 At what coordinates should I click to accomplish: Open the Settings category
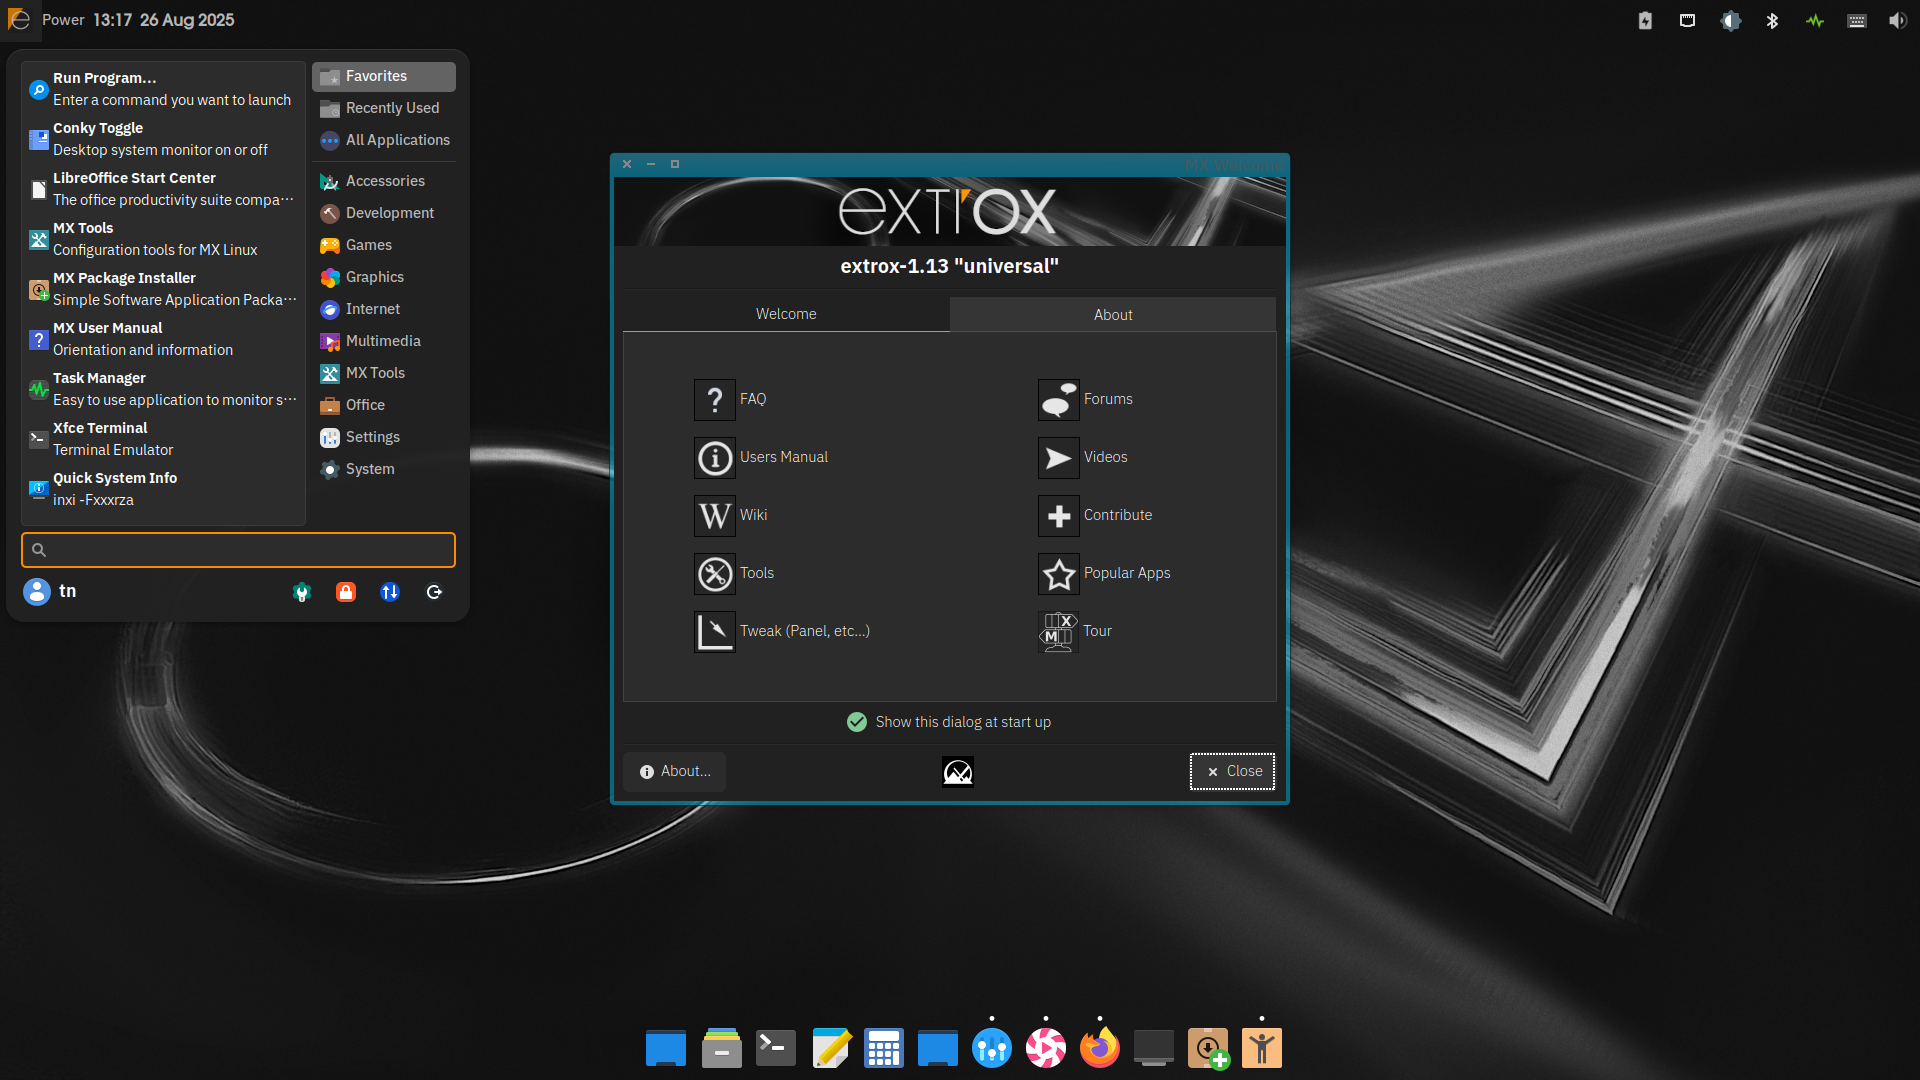click(384, 437)
